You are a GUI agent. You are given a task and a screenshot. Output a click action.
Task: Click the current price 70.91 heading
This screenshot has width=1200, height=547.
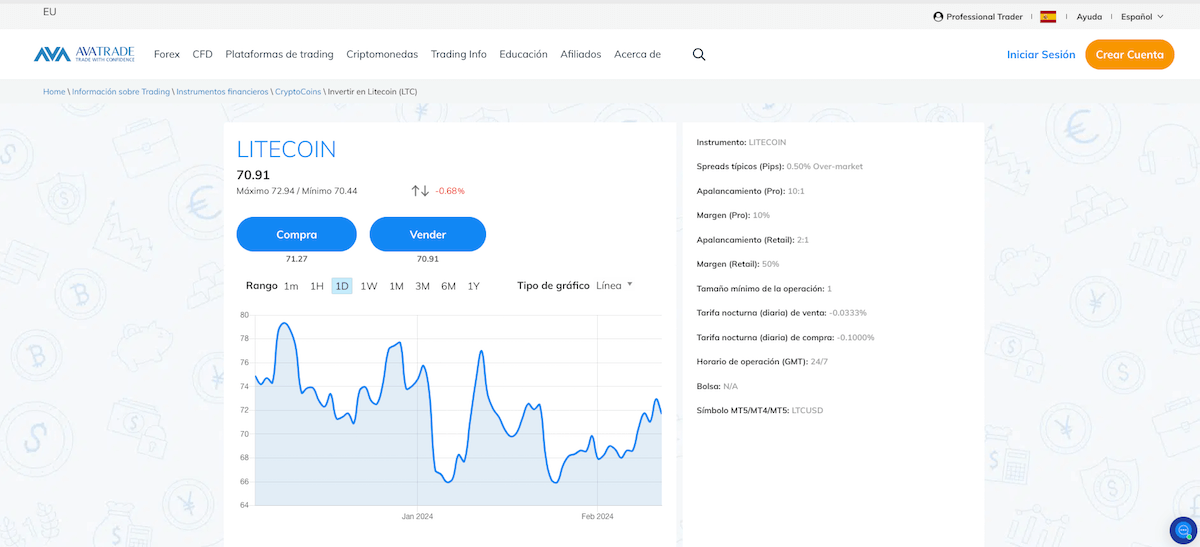coord(253,175)
